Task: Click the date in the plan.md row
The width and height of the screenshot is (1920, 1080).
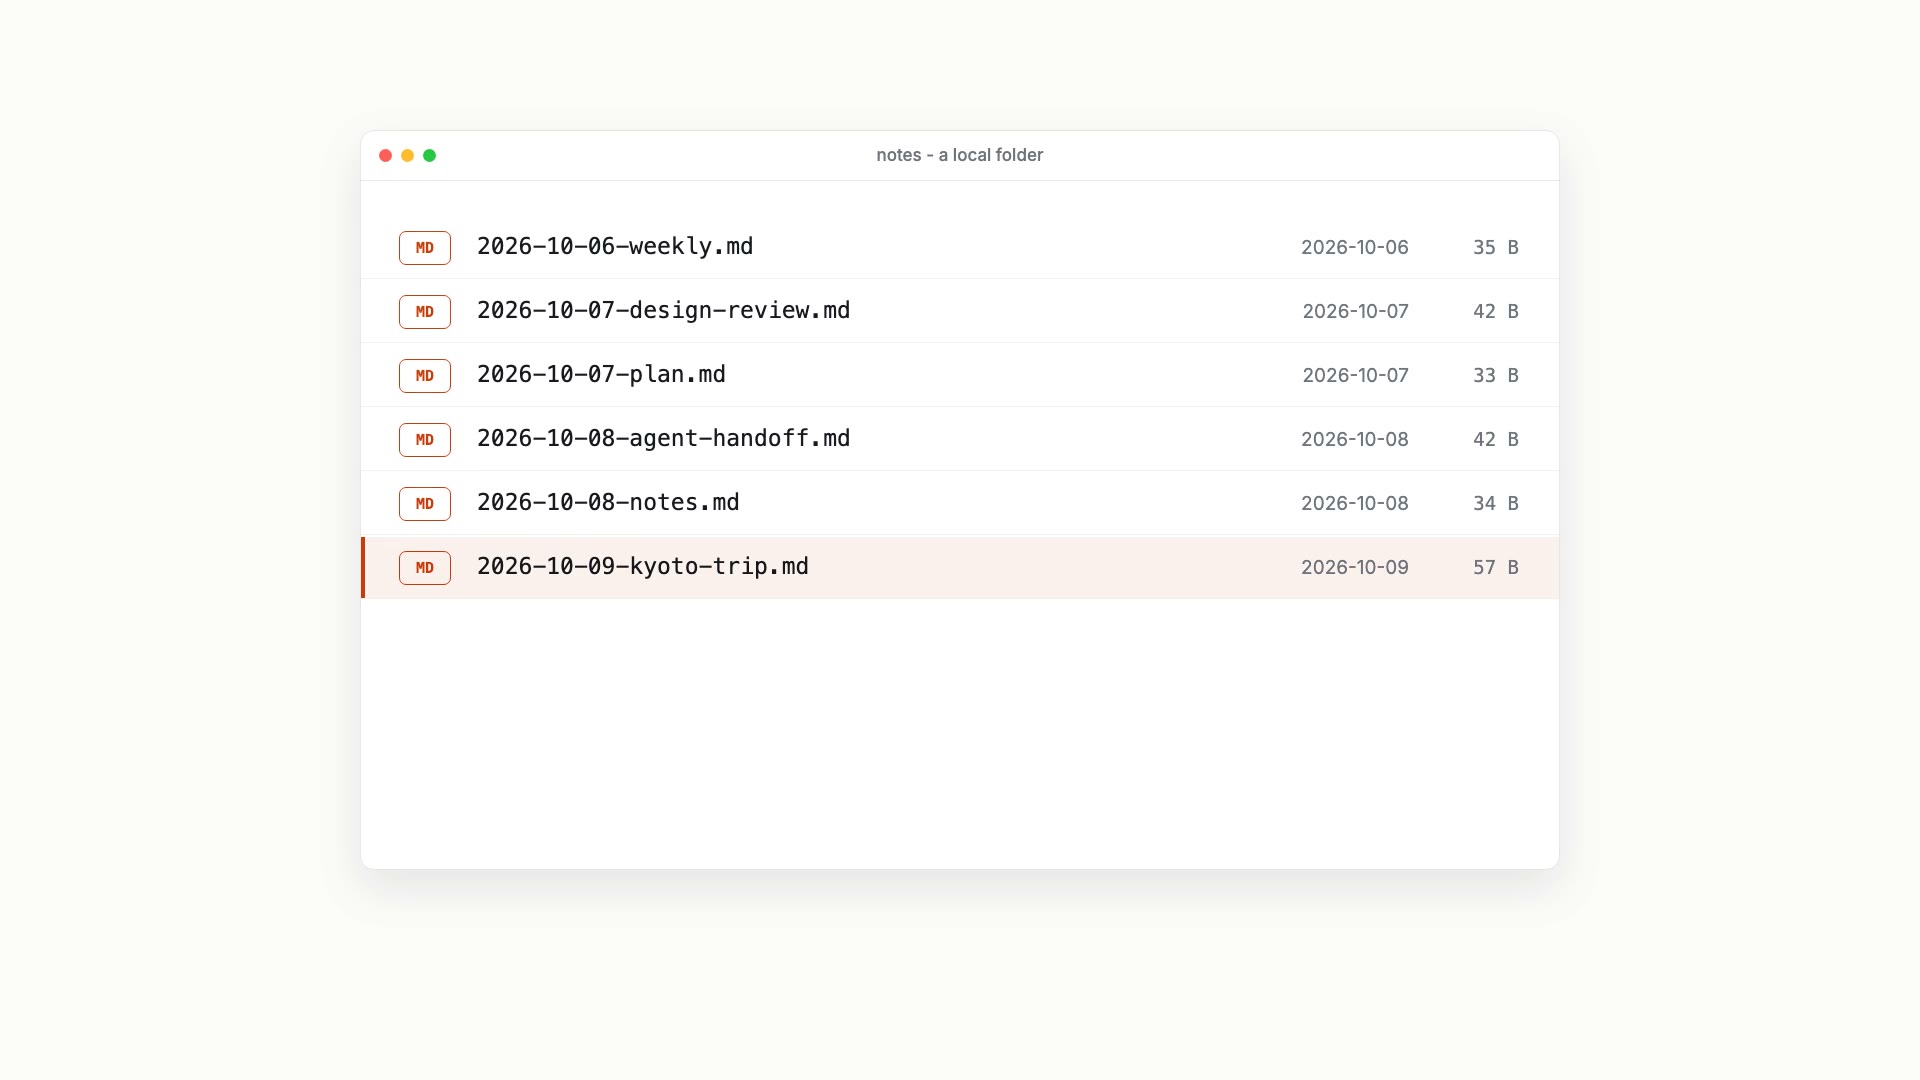Action: point(1356,376)
